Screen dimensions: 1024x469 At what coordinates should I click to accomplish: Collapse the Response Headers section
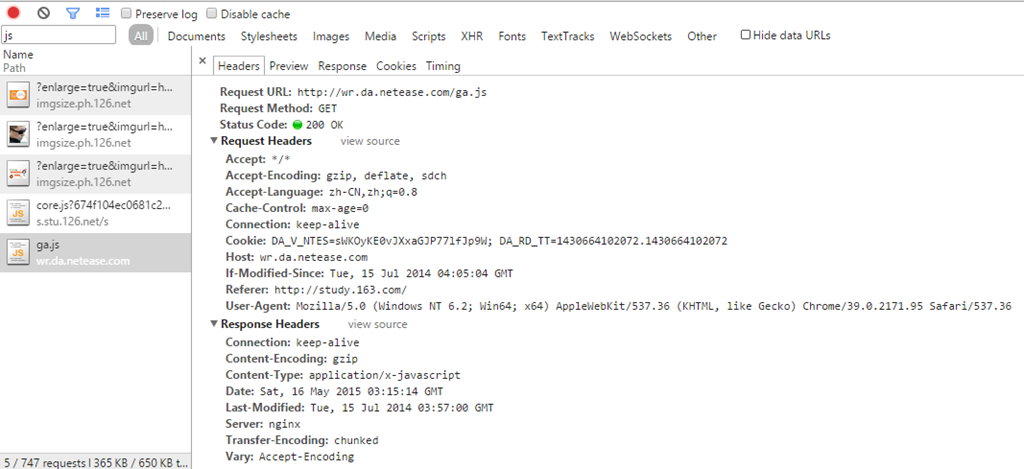tap(214, 325)
